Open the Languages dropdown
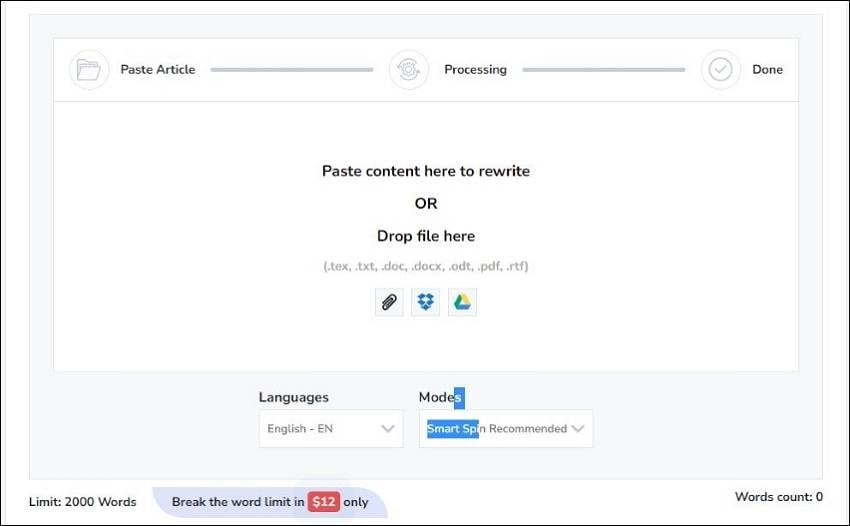 click(x=330, y=429)
